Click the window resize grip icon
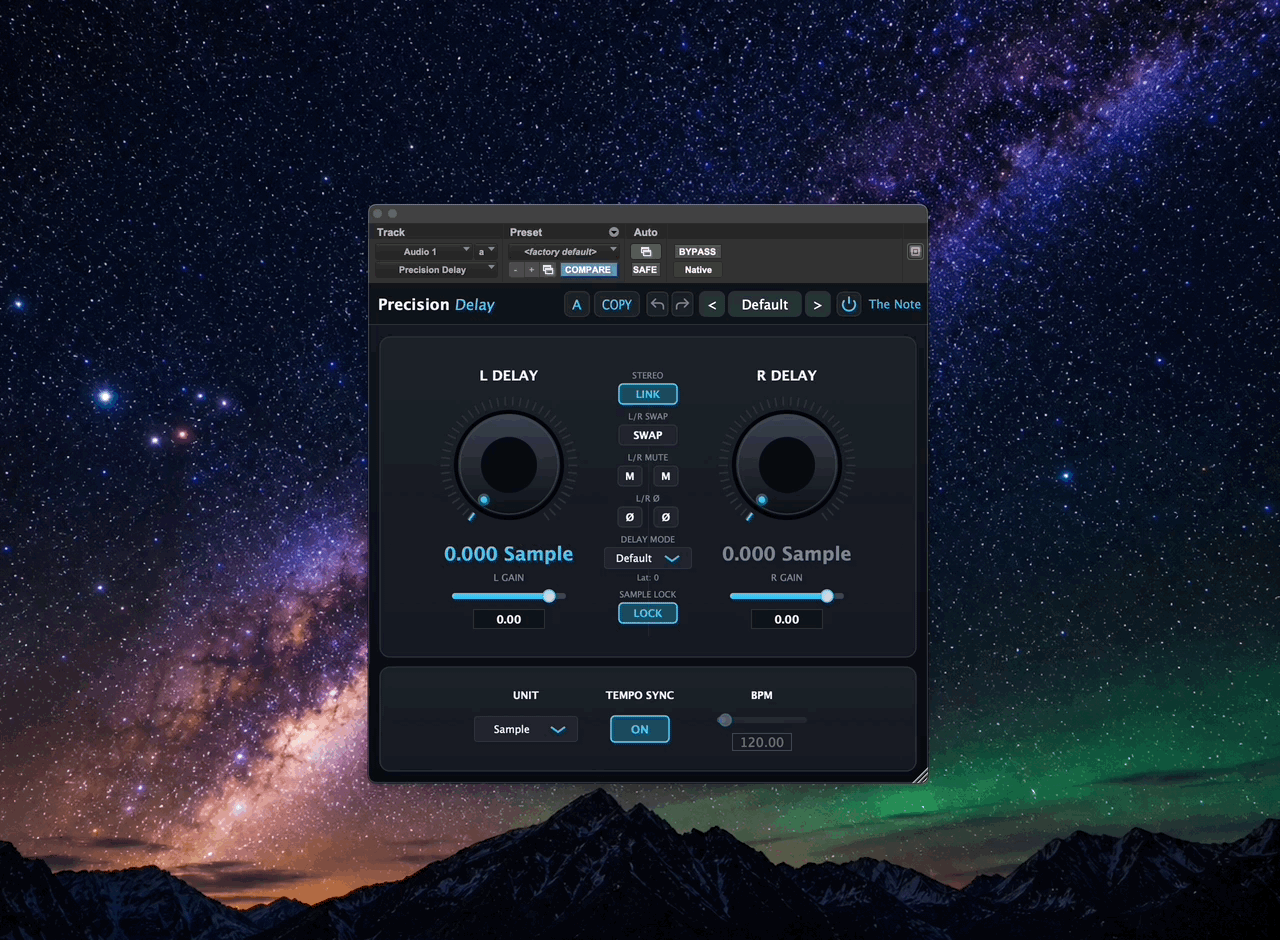The height and width of the screenshot is (940, 1280). click(920, 774)
